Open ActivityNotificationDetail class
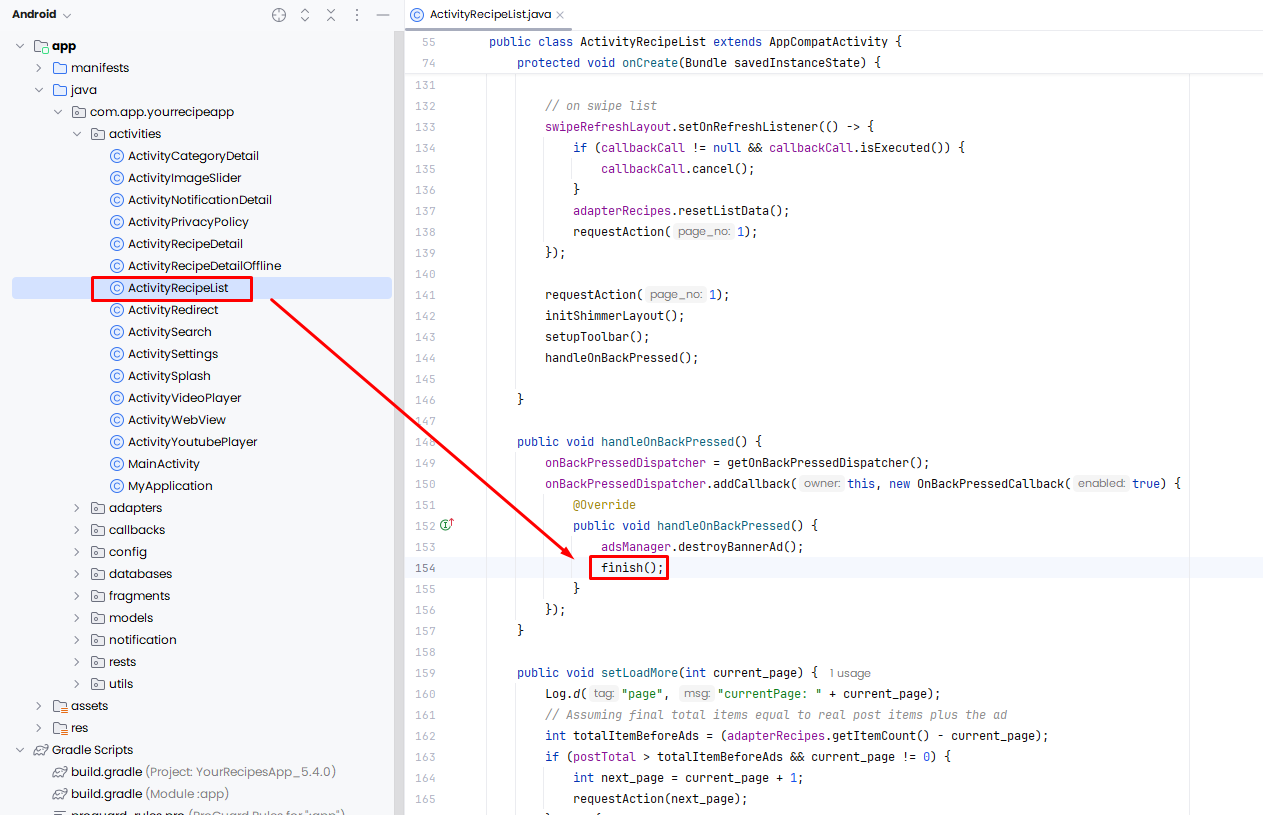Image resolution: width=1263 pixels, height=815 pixels. [x=200, y=200]
